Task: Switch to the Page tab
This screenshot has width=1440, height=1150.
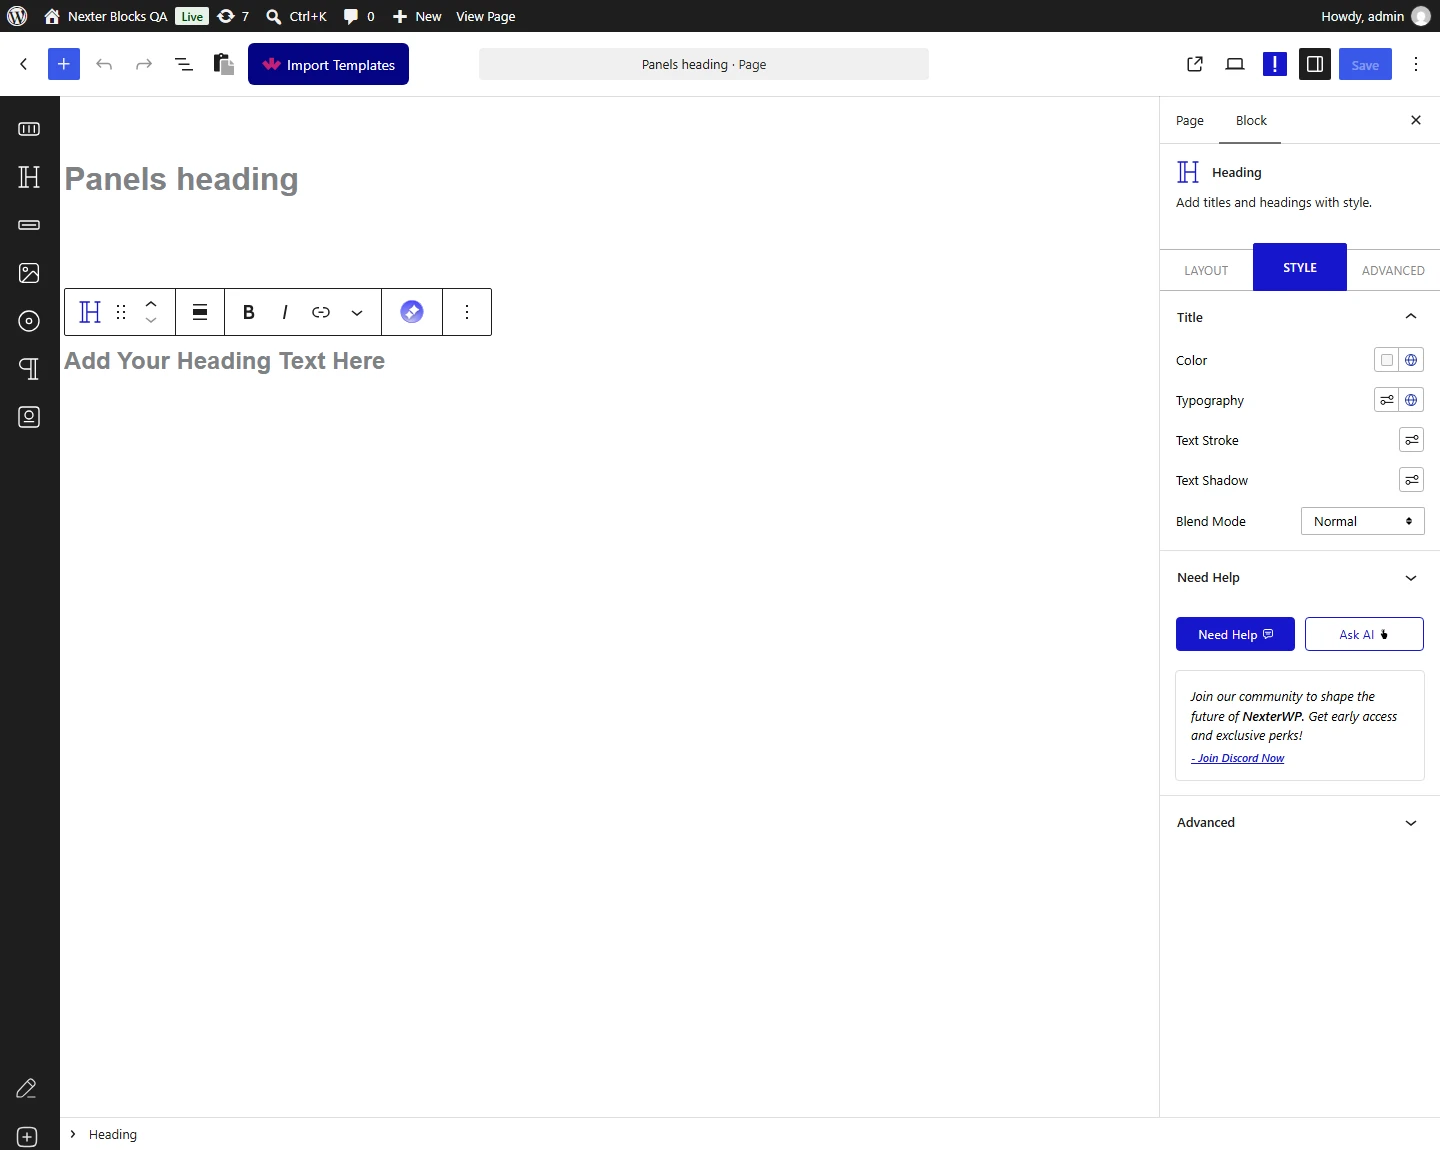Action: [x=1190, y=121]
